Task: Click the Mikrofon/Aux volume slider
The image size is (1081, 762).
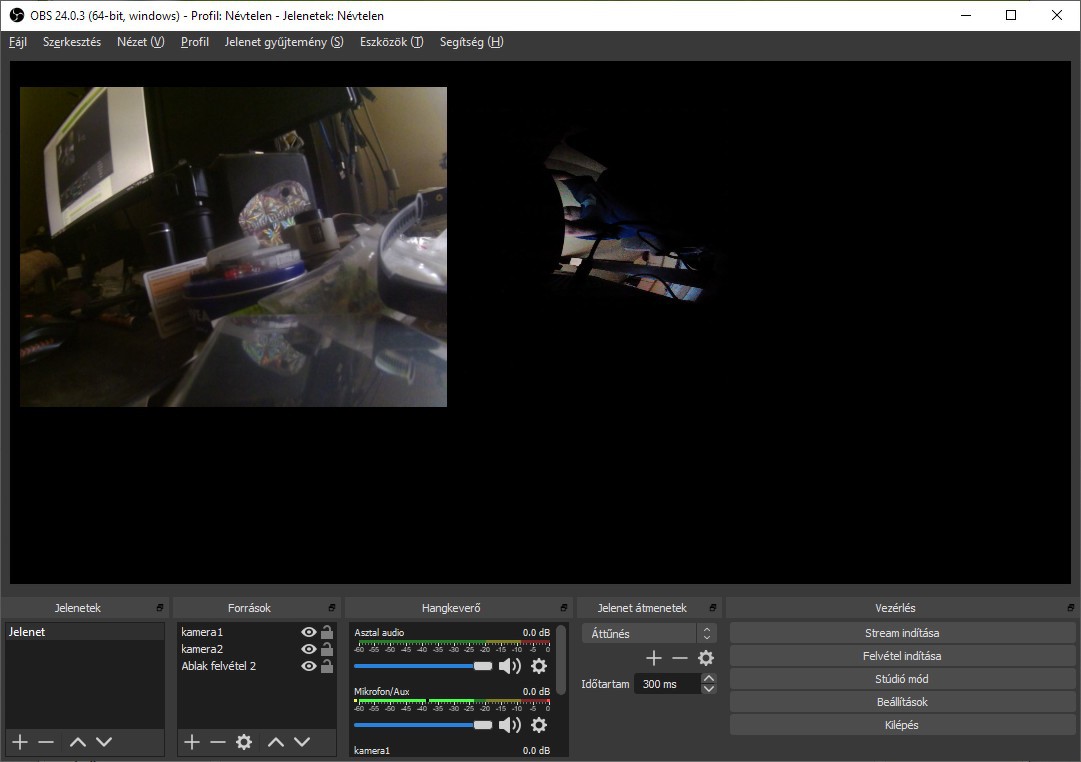Action: tap(423, 725)
